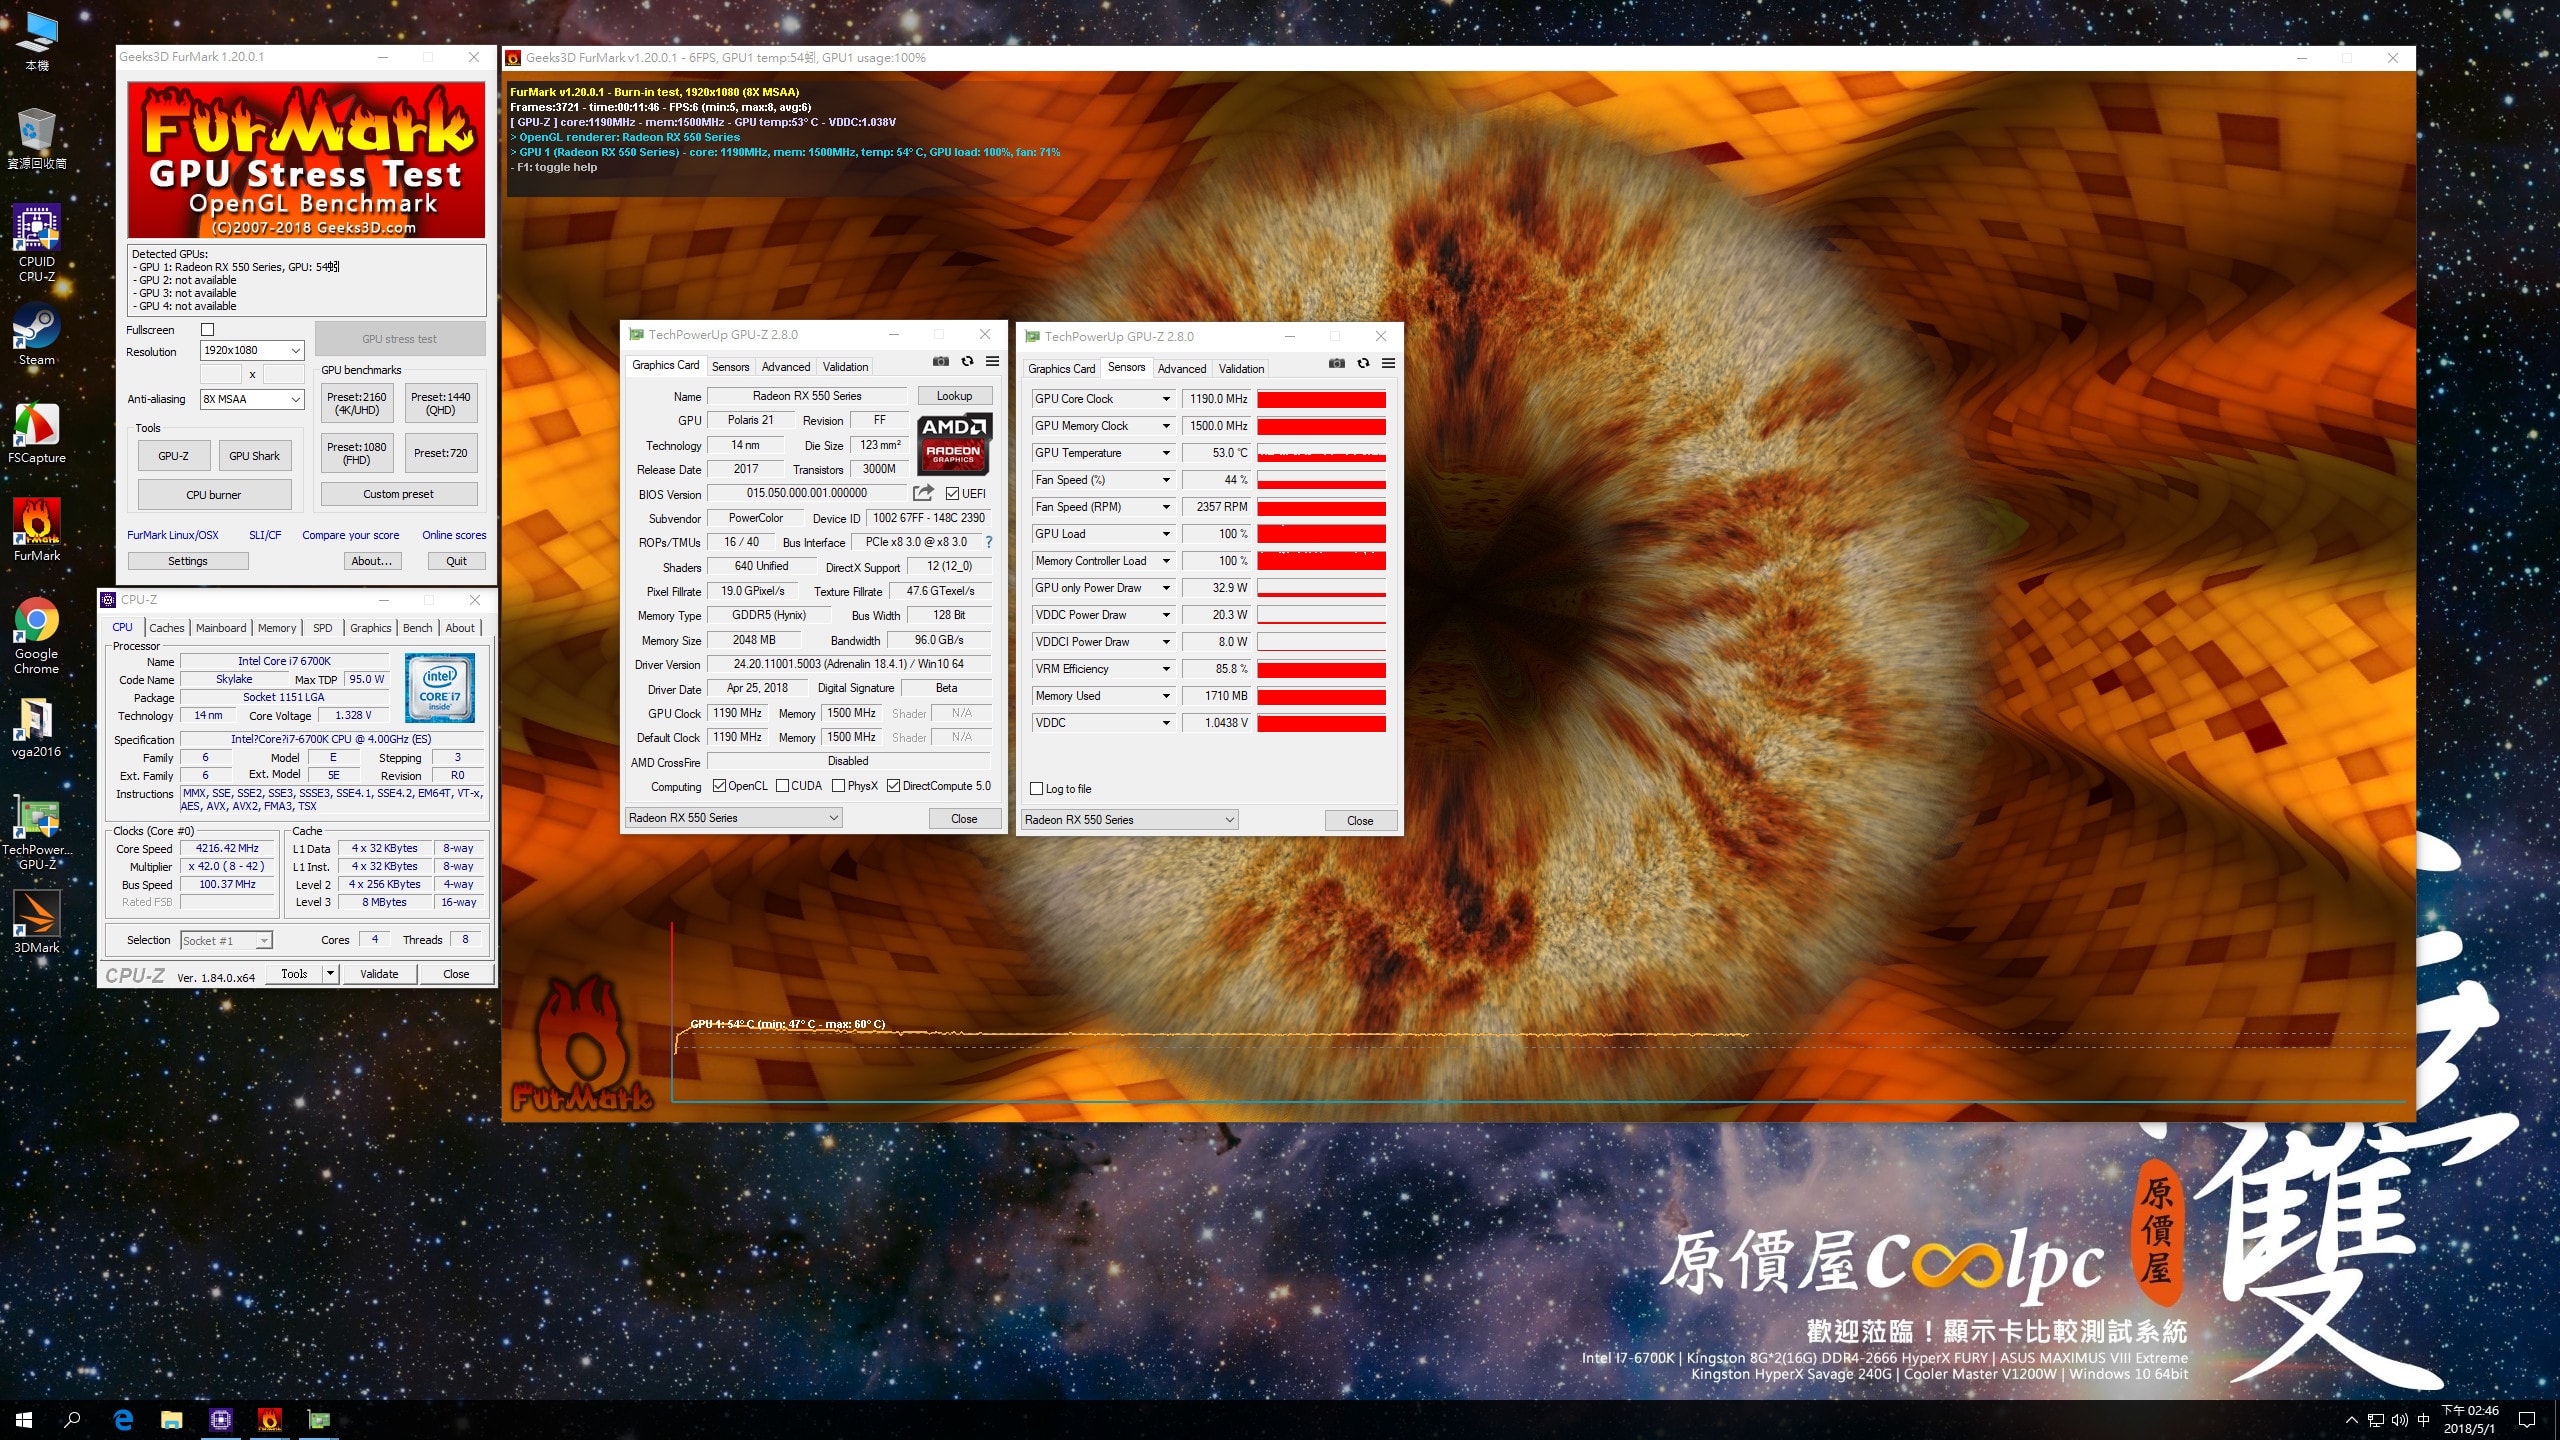Click the GPU-Z tool button in FurMark
2560x1440 pixels.
pyautogui.click(x=173, y=456)
